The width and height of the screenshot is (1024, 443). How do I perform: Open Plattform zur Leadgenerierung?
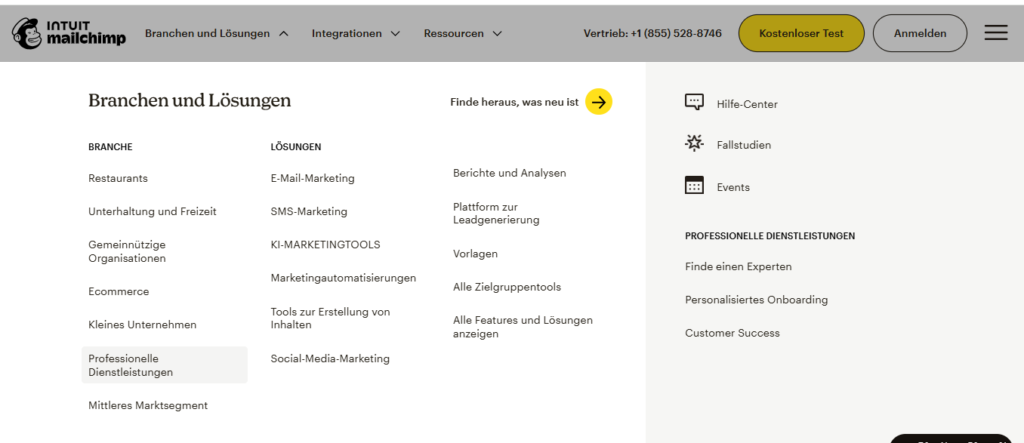pyautogui.click(x=496, y=214)
